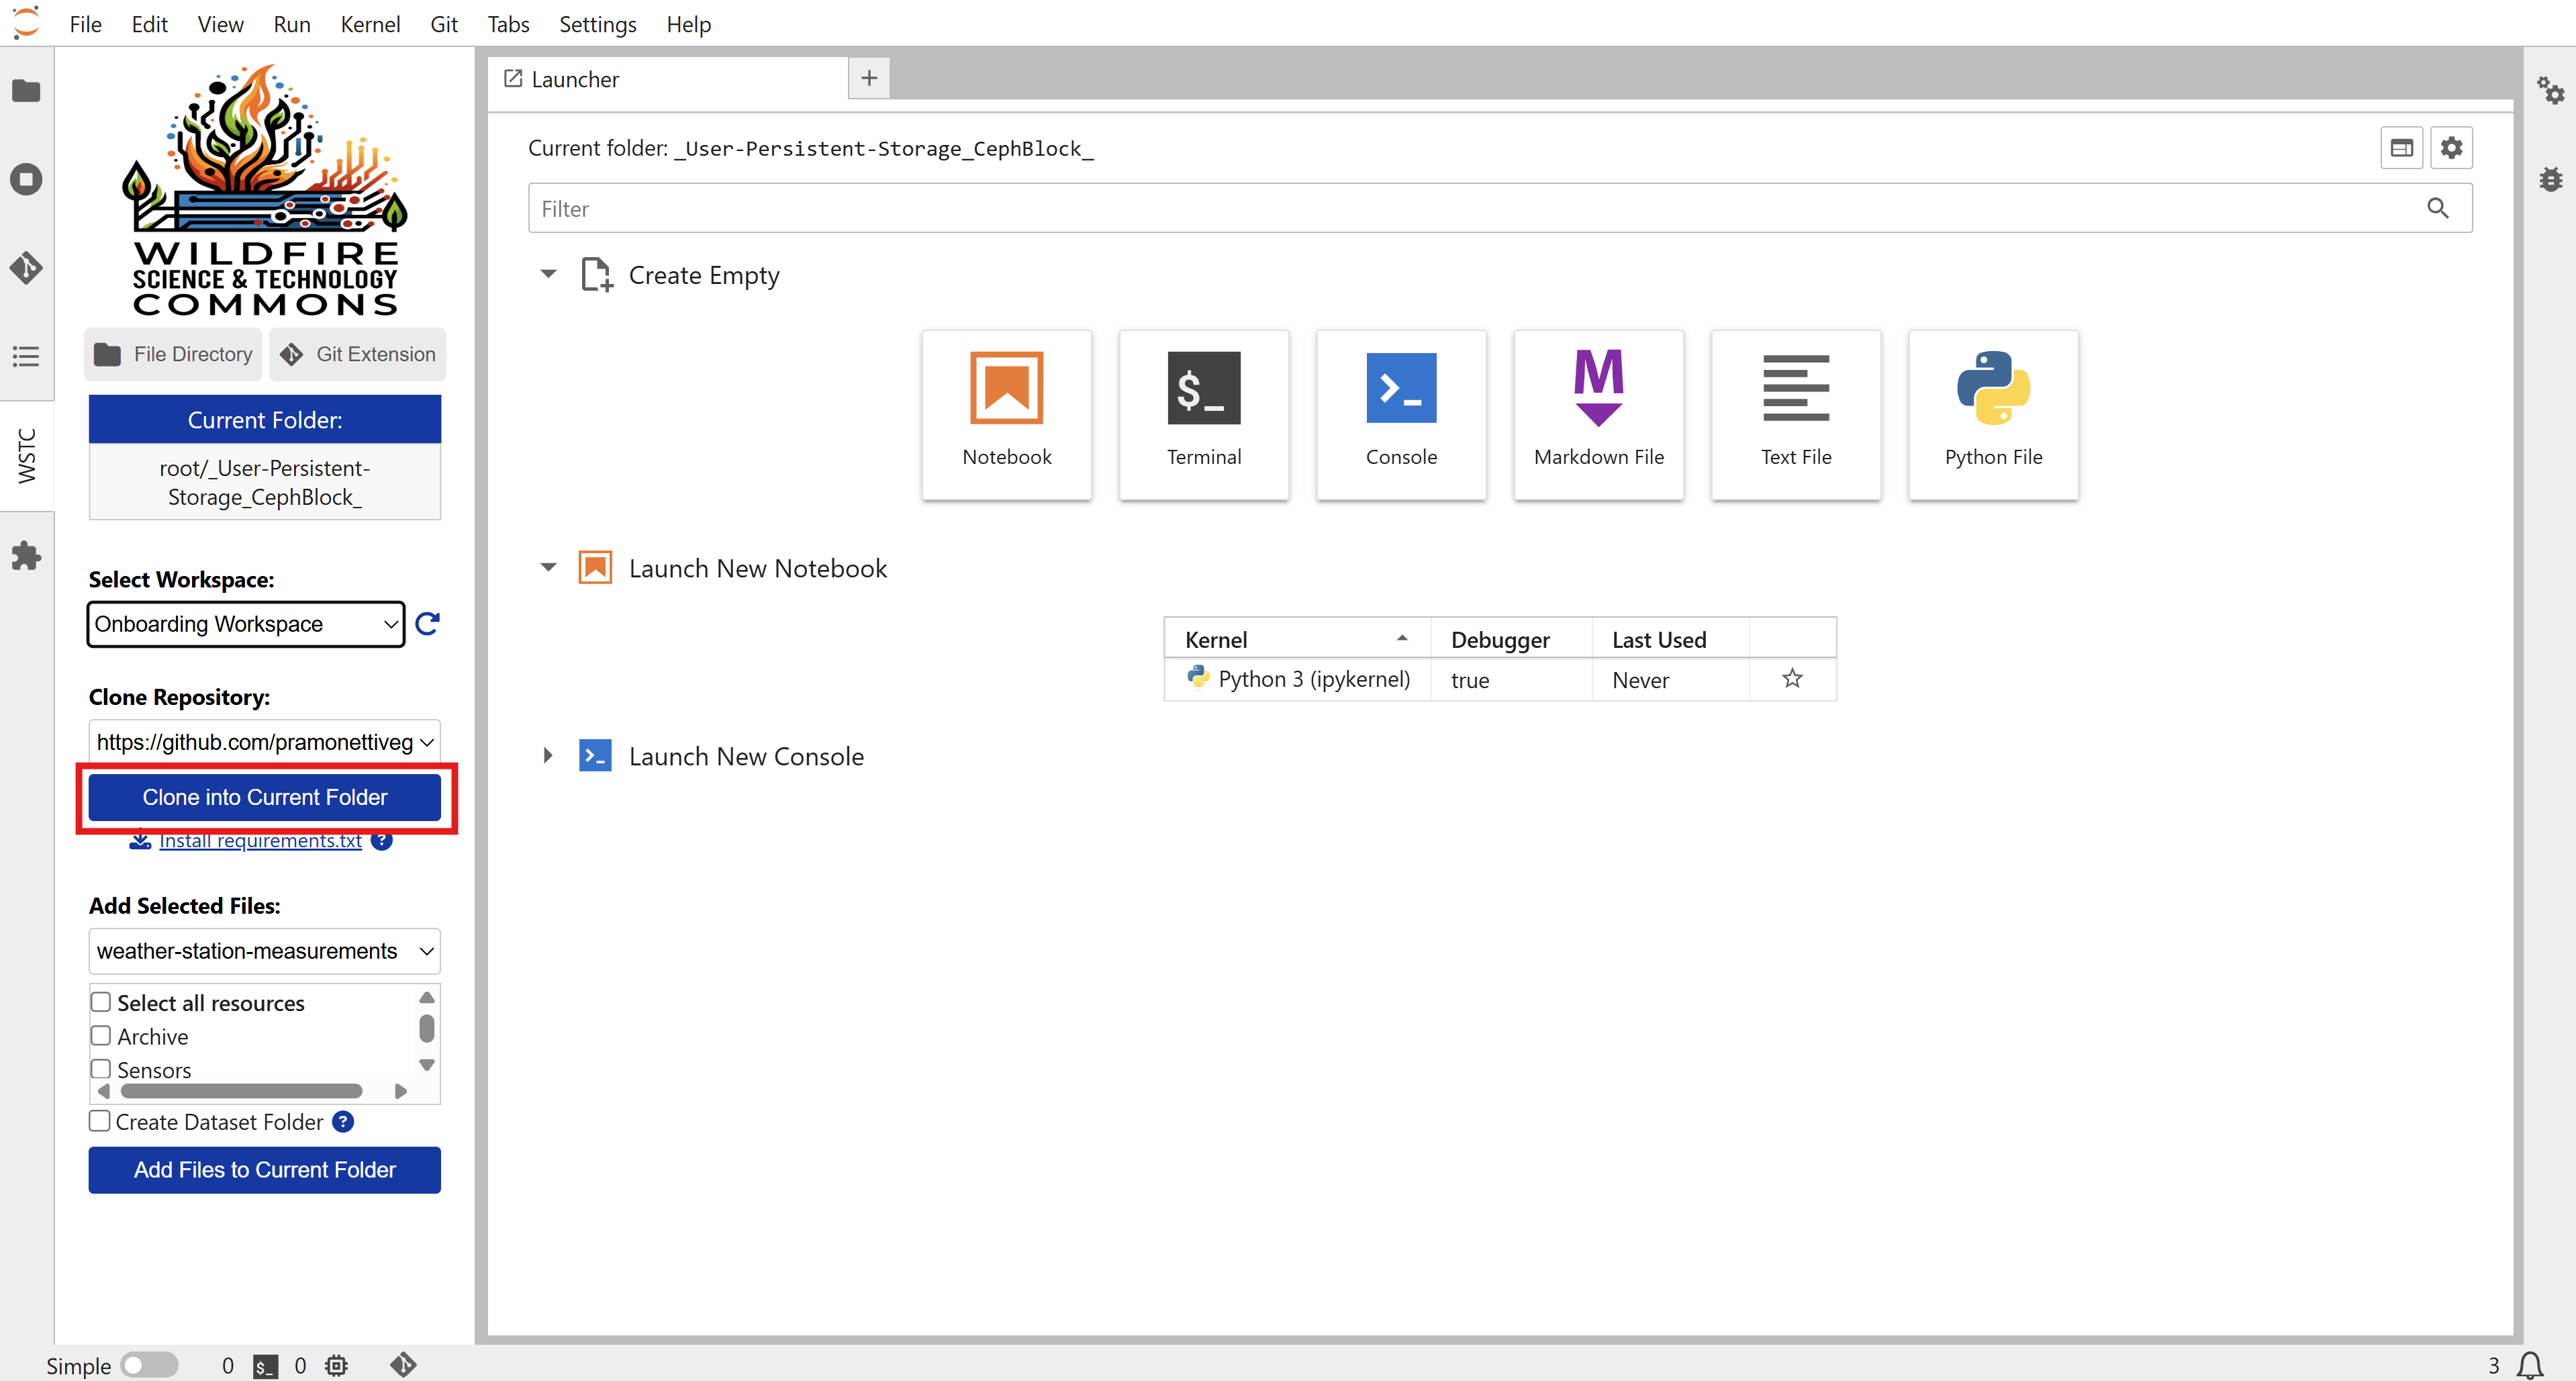The height and width of the screenshot is (1381, 2576).
Task: Launch a new Python File
Action: 1992,414
